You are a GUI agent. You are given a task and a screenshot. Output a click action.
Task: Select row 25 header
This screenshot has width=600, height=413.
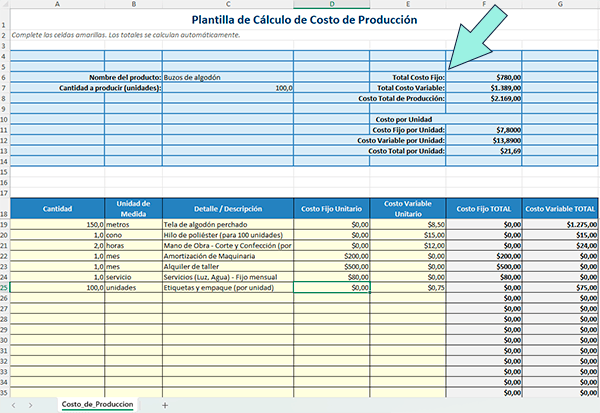point(6,287)
